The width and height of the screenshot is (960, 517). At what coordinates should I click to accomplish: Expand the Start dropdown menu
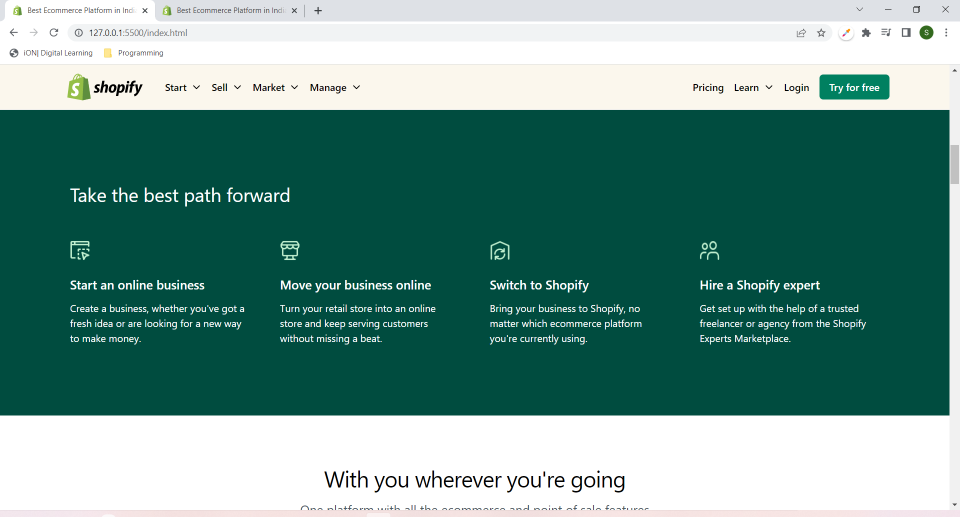coord(182,88)
